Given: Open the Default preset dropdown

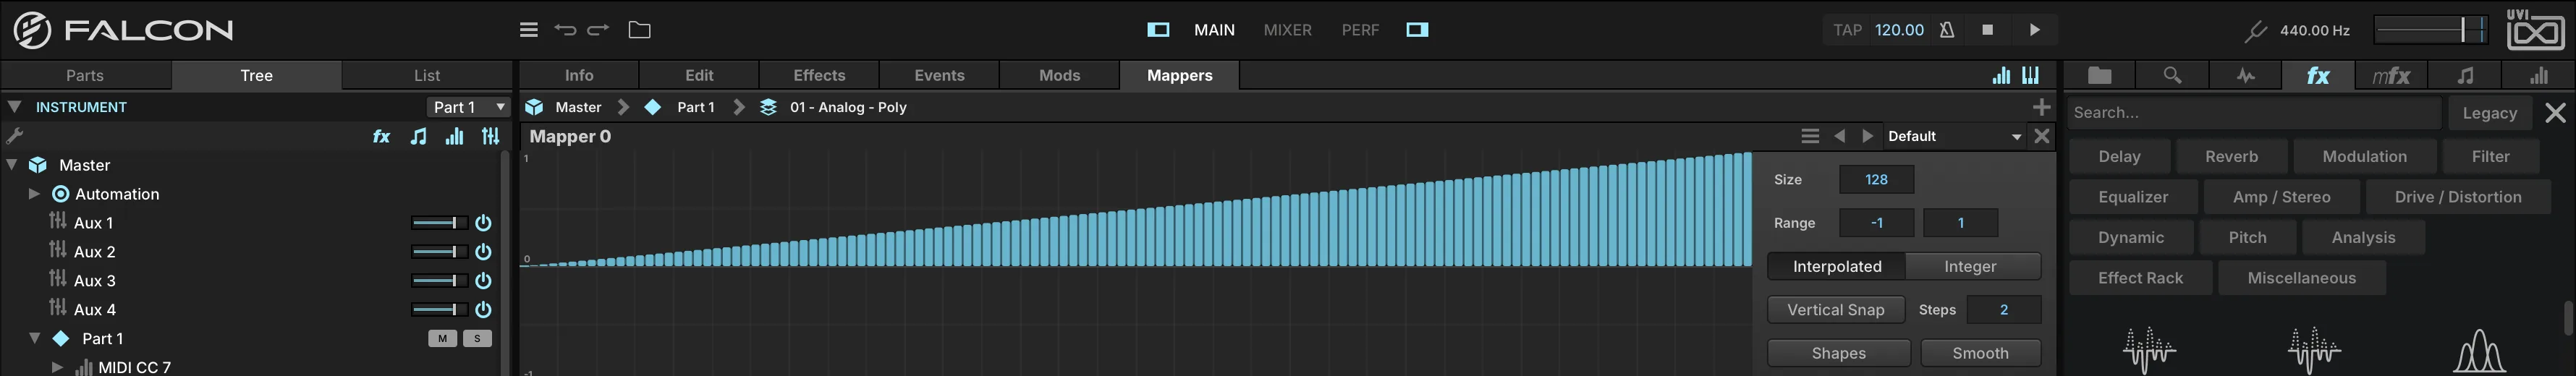Looking at the screenshot, I should (1954, 136).
